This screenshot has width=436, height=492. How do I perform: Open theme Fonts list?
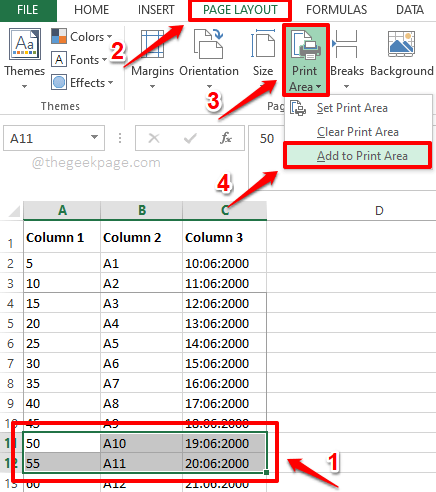coord(79,60)
